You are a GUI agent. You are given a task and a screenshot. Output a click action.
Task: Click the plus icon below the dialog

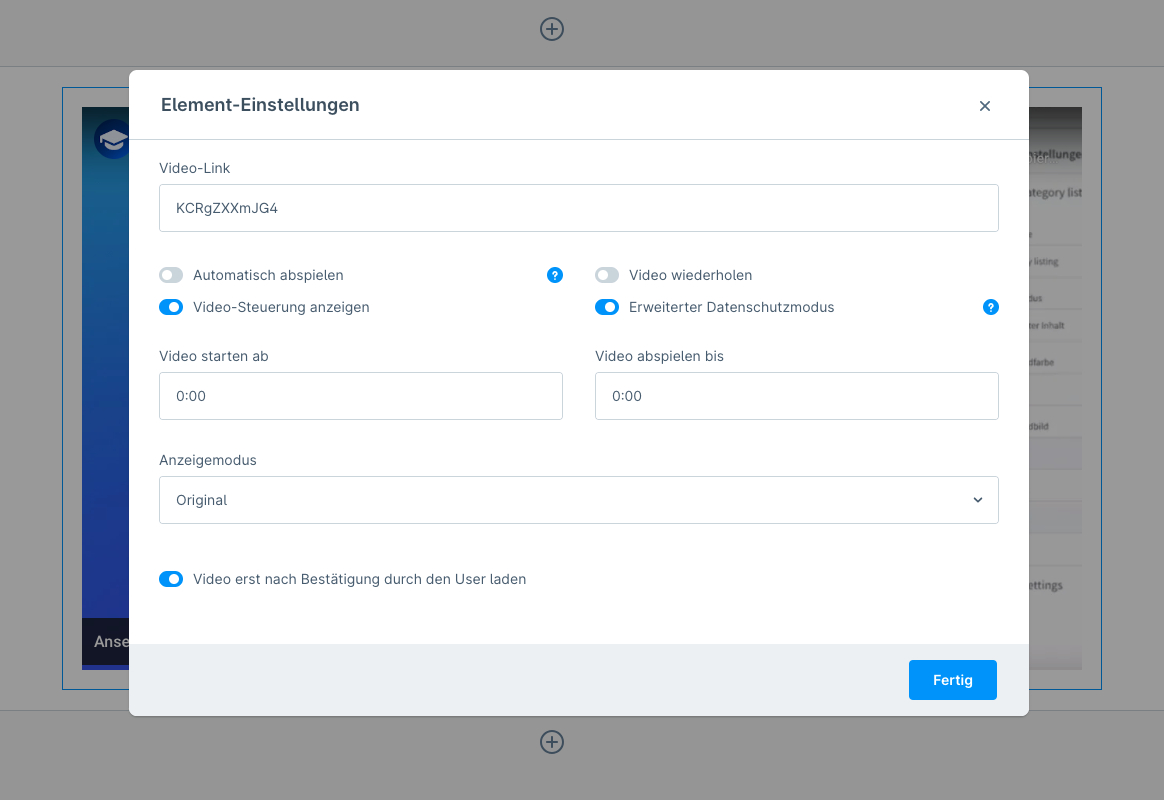[552, 742]
